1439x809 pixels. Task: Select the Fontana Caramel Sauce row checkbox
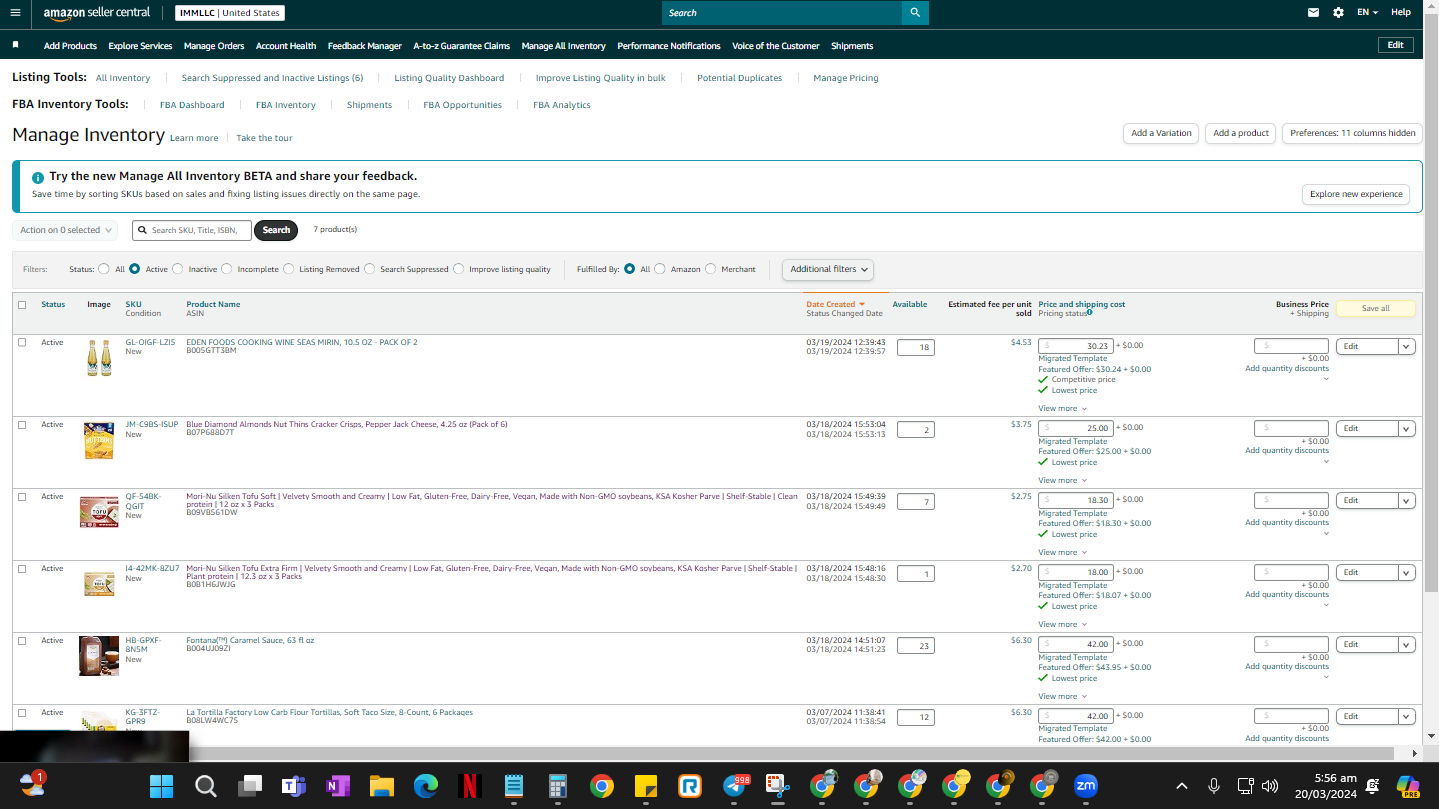22,641
